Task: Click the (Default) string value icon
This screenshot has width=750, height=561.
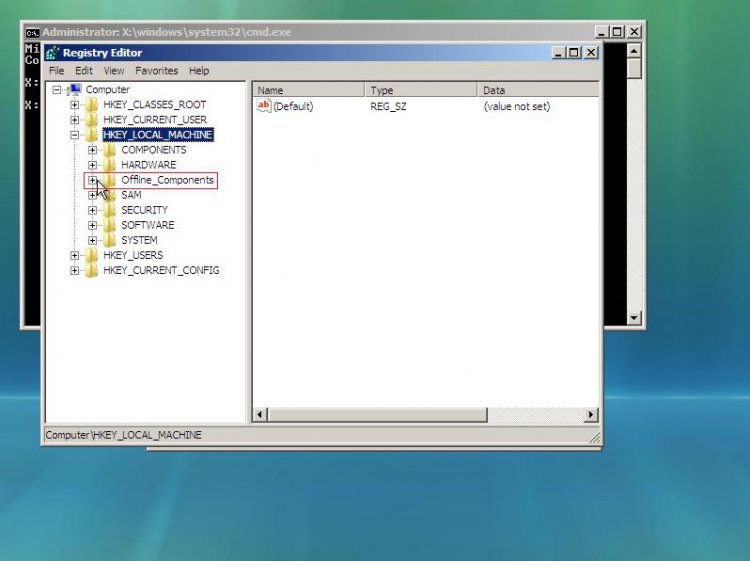Action: click(x=264, y=106)
